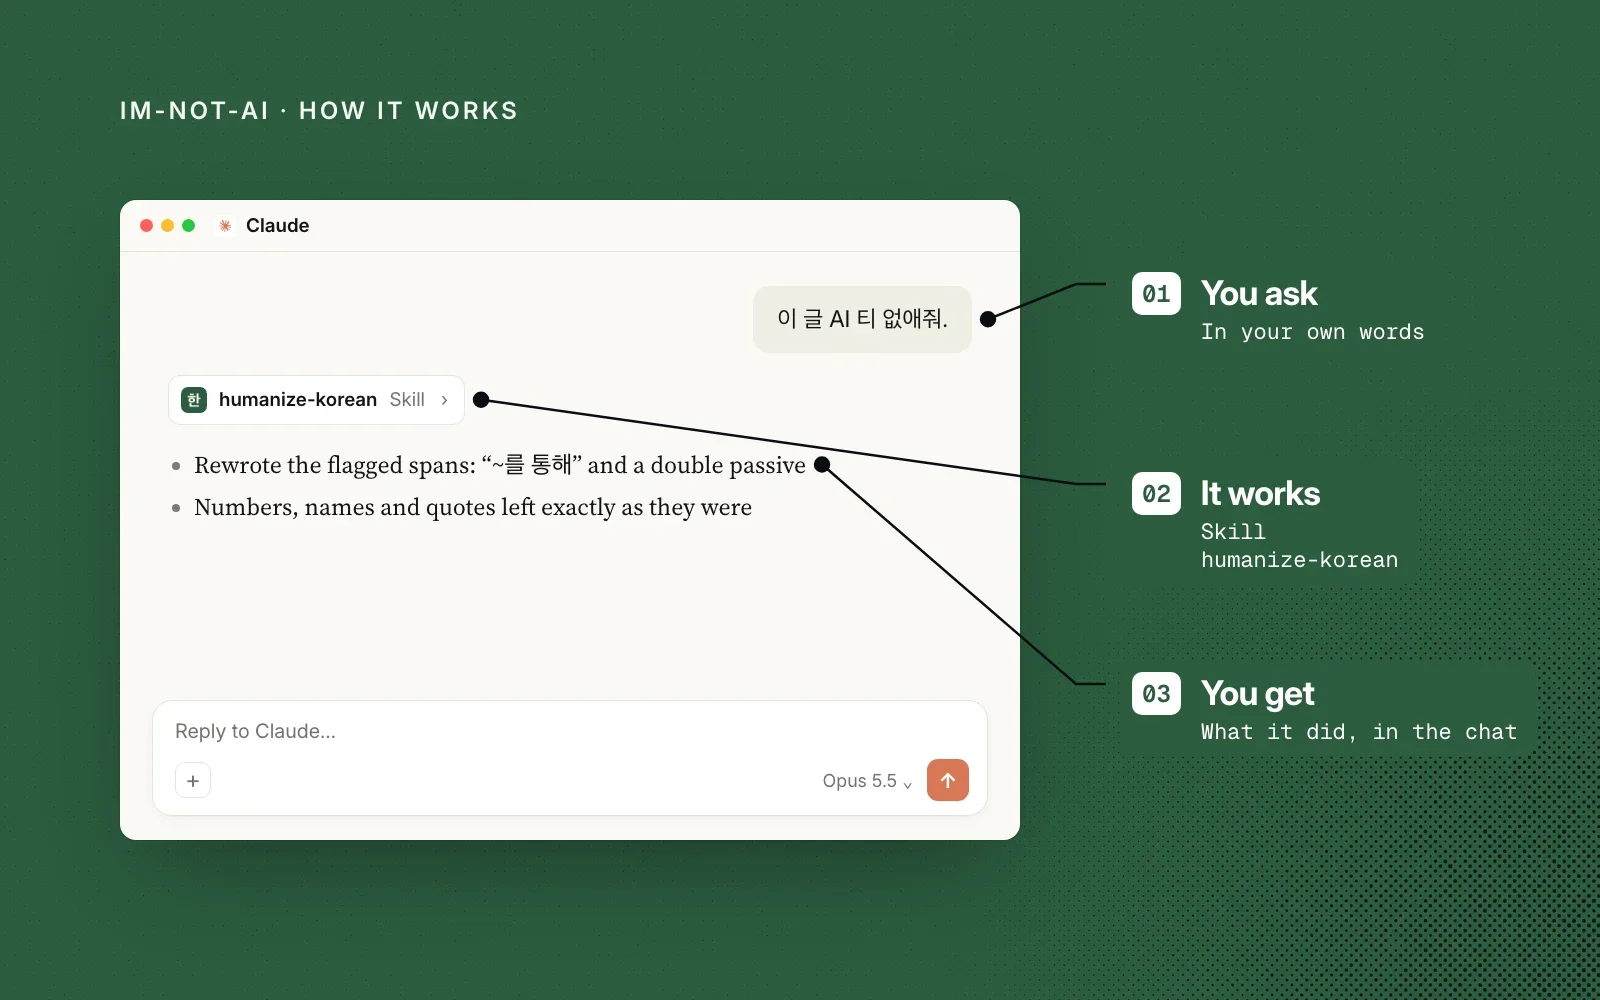Click the Korean user message bubble
The width and height of the screenshot is (1600, 1000).
[x=862, y=319]
